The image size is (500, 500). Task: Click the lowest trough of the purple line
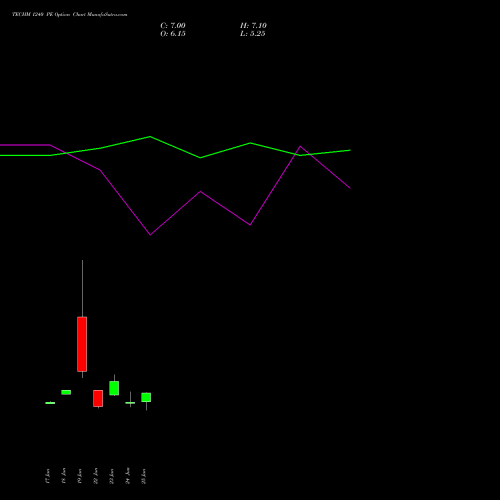tap(150, 235)
